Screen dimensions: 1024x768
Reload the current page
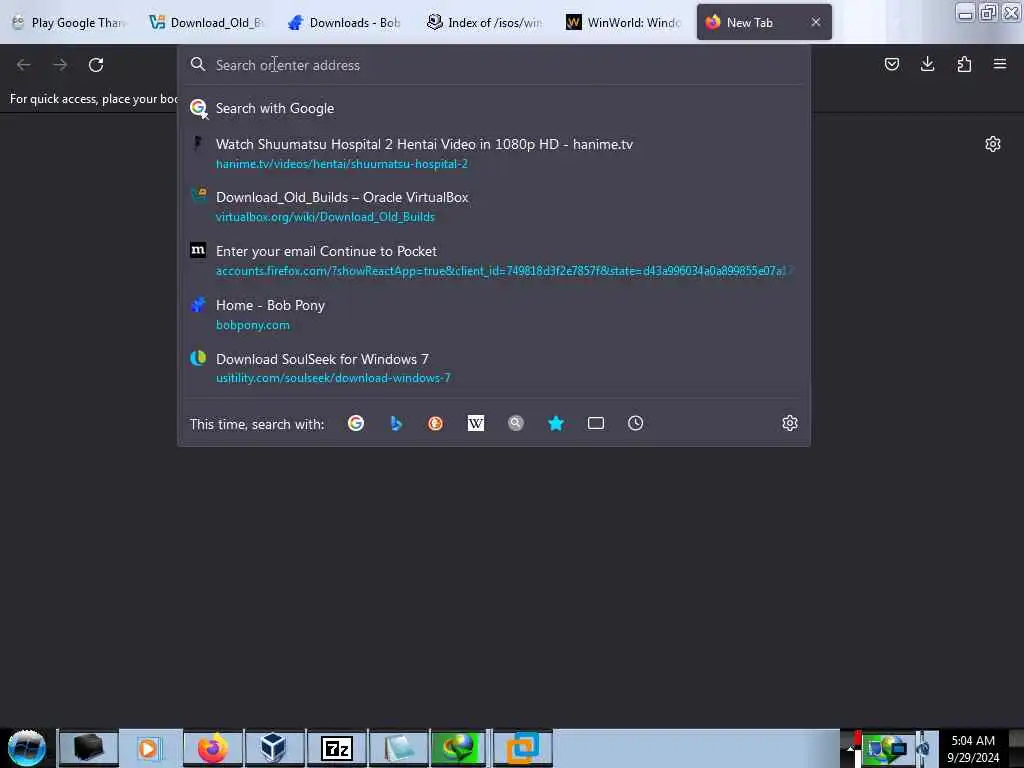coord(96,65)
